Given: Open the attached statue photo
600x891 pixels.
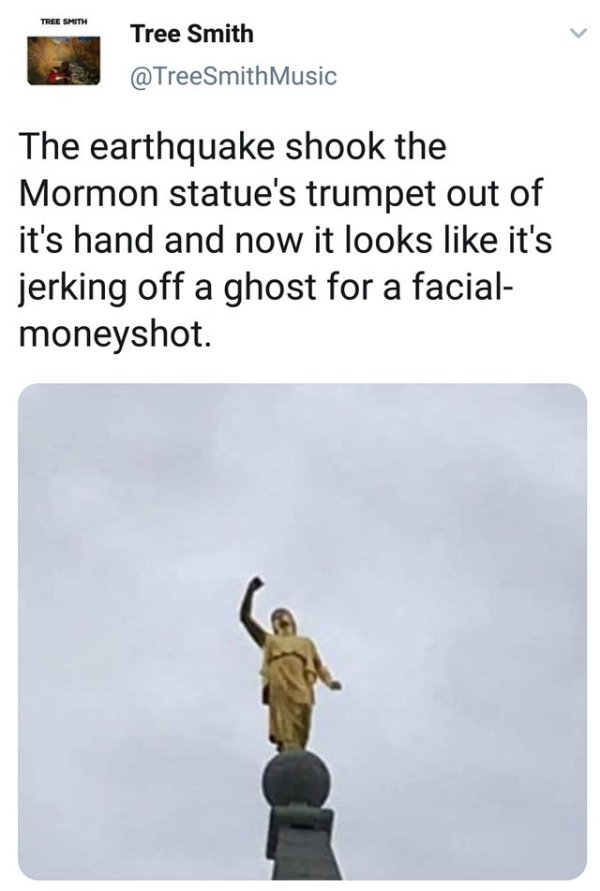Looking at the screenshot, I should coord(302,631).
